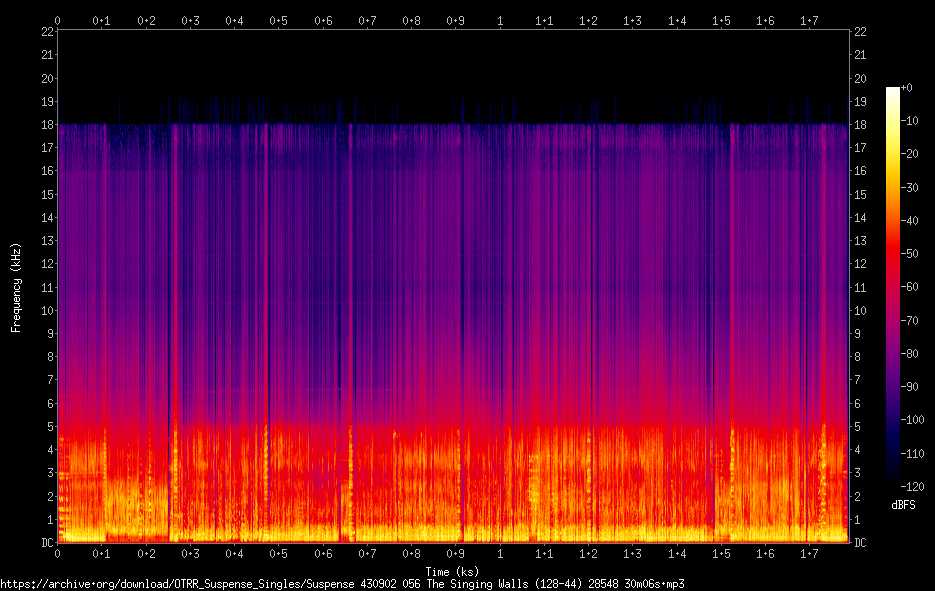The height and width of the screenshot is (591, 935).
Task: Click the -120 label on the dBFS scale
Action: [912, 487]
